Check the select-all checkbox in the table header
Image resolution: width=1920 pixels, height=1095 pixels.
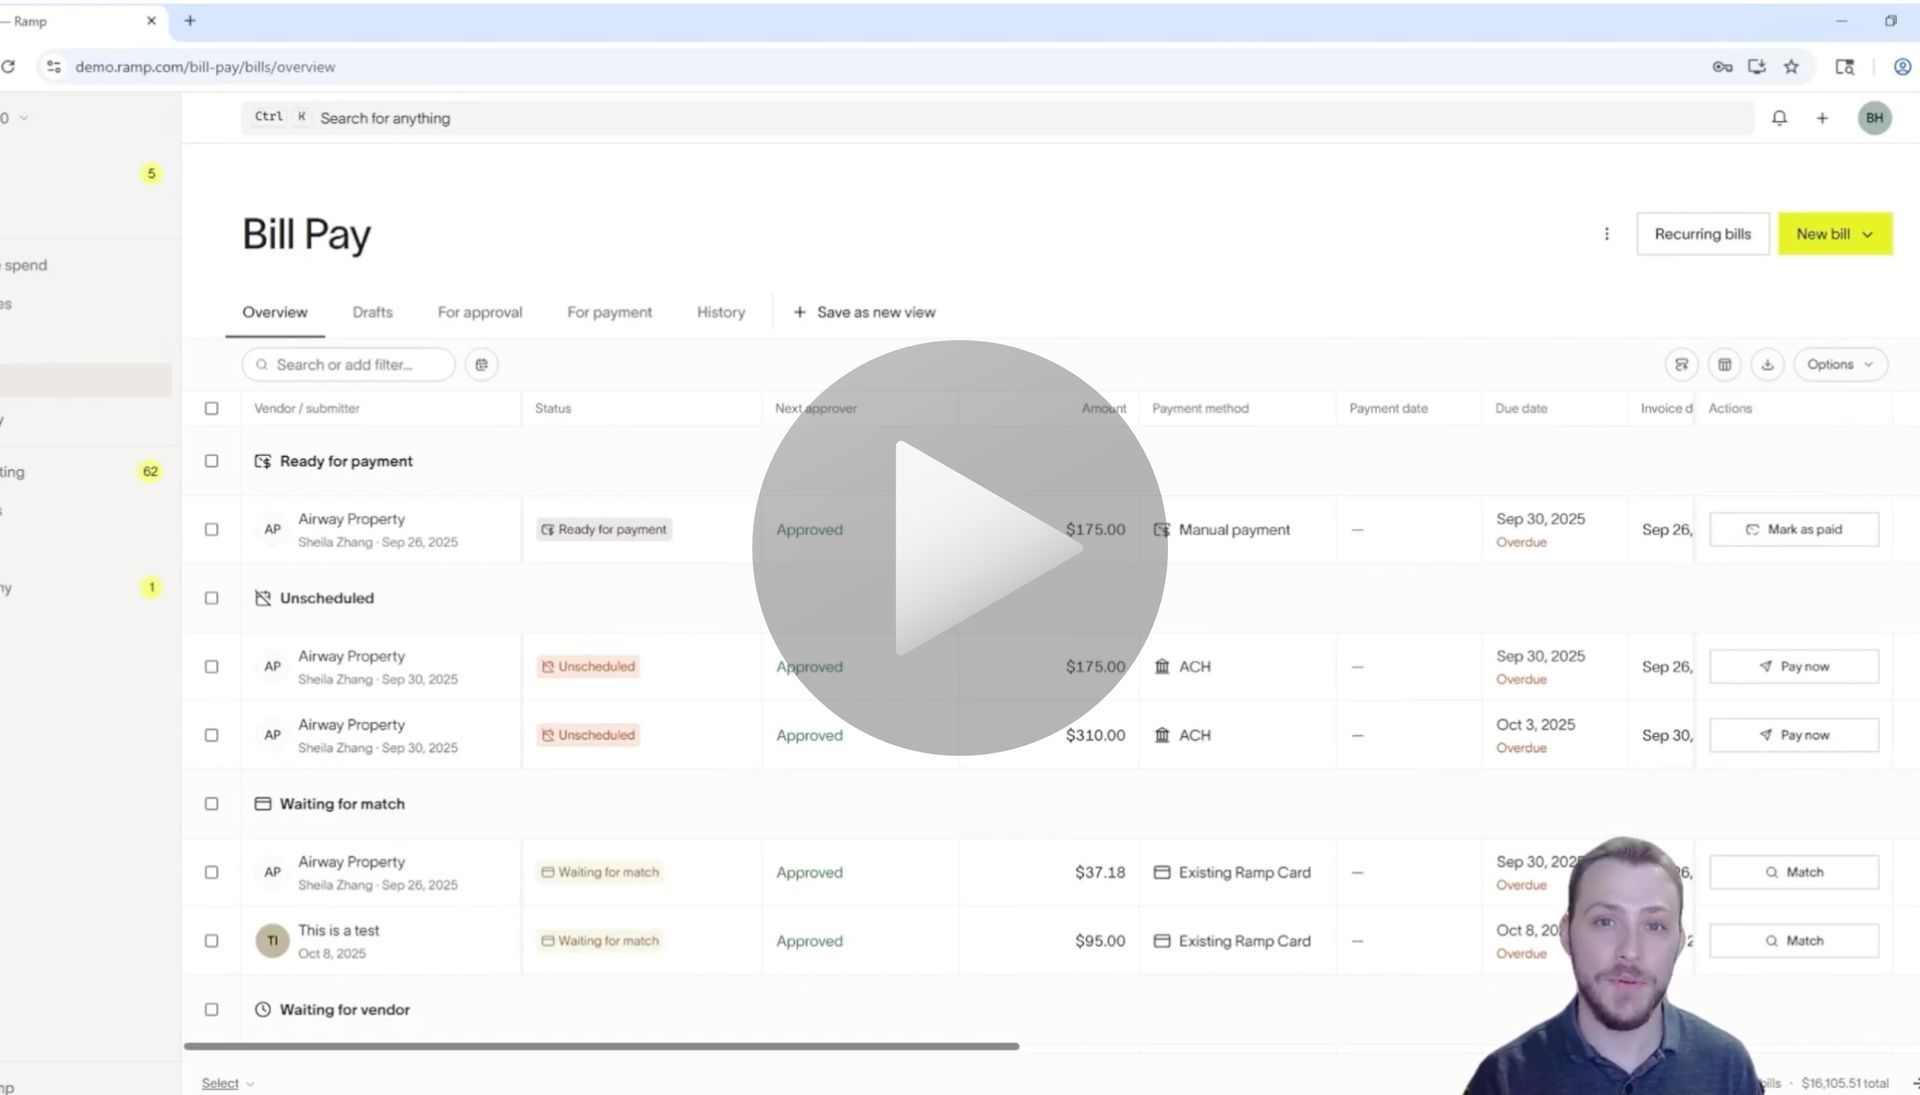coord(211,408)
